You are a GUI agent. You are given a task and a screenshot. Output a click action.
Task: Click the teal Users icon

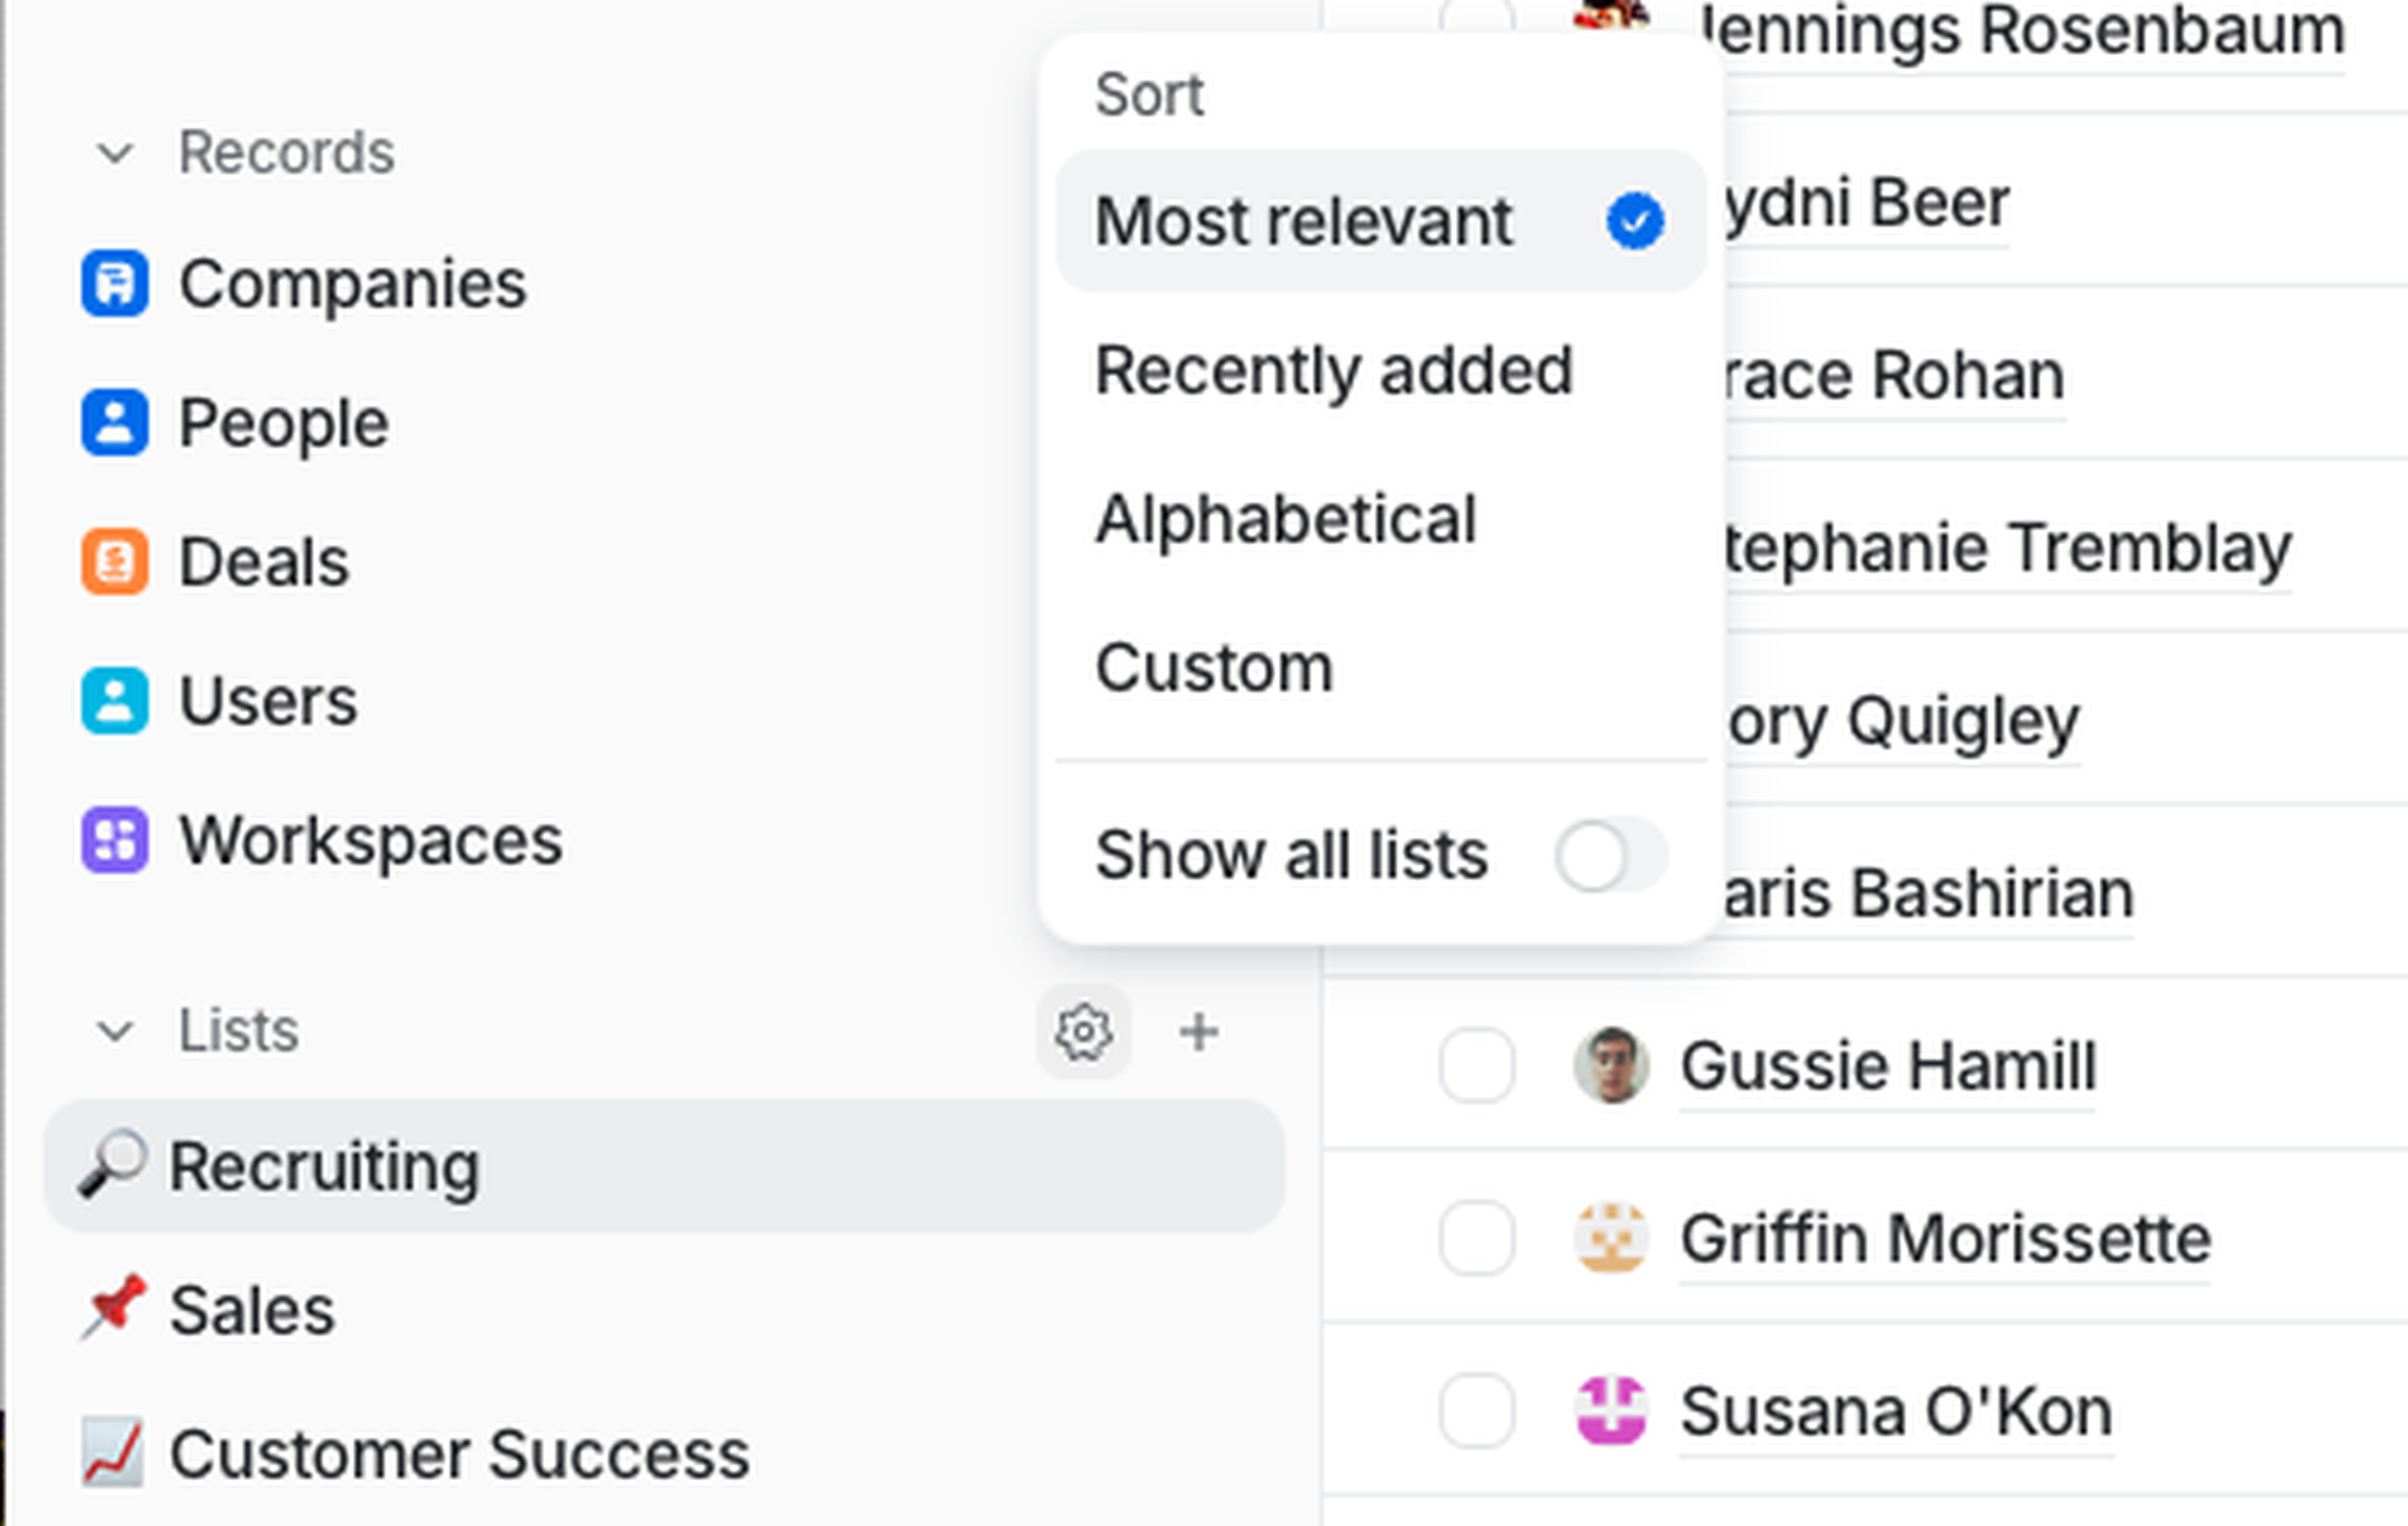click(114, 701)
